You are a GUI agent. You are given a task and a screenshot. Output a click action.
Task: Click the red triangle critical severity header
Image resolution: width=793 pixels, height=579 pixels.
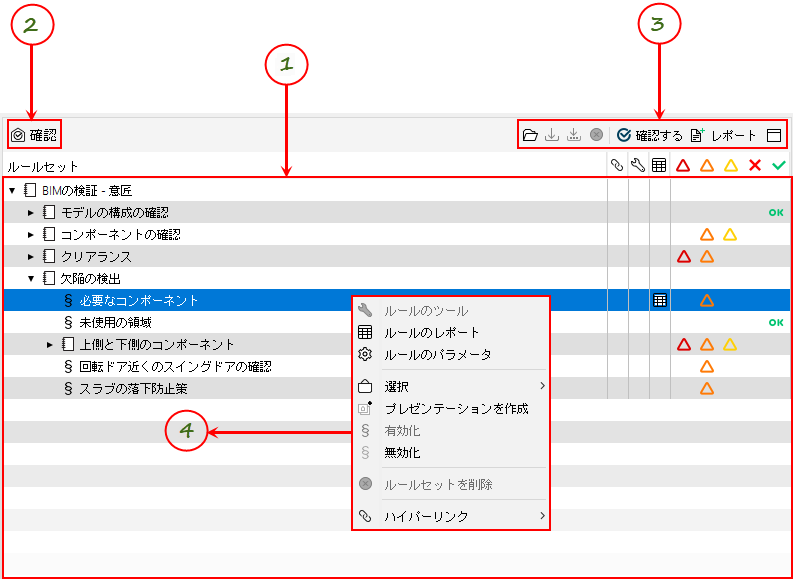tap(683, 165)
